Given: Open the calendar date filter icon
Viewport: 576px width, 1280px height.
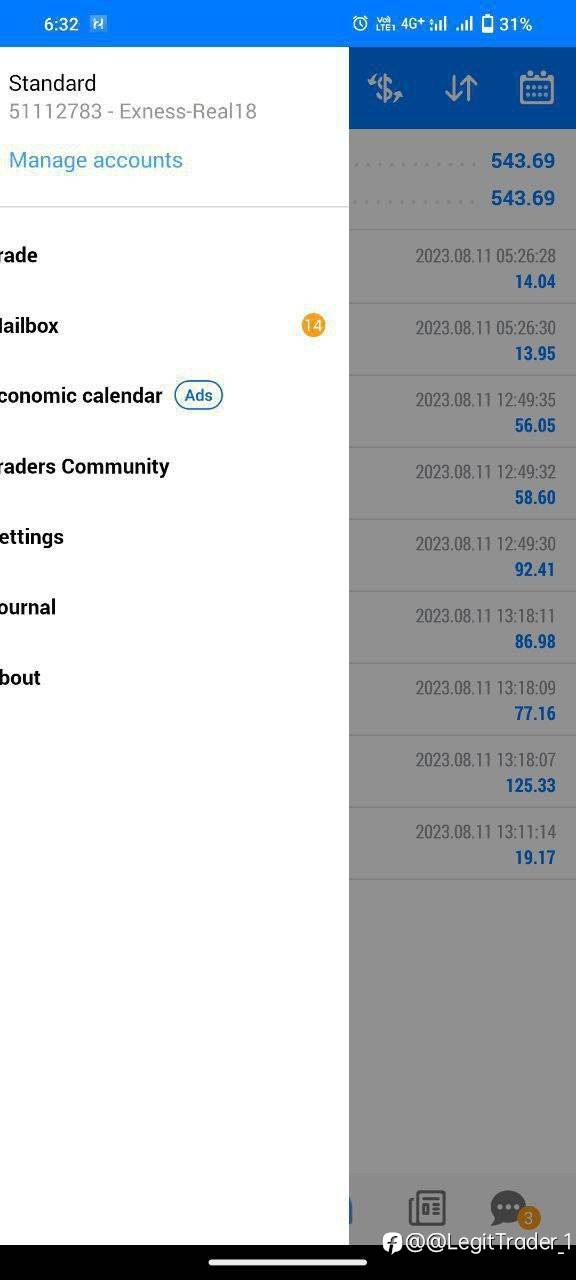Looking at the screenshot, I should coord(537,88).
